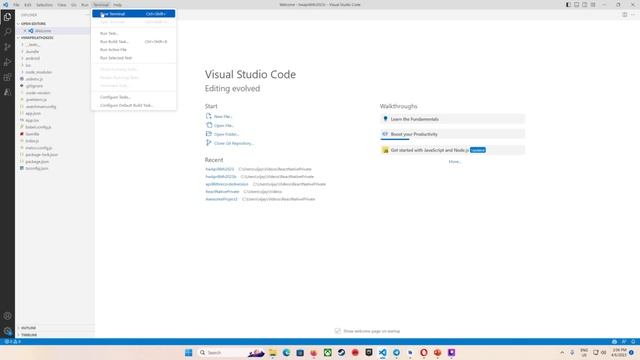Expand the Timeline section
The height and width of the screenshot is (360, 640).
pos(28,335)
